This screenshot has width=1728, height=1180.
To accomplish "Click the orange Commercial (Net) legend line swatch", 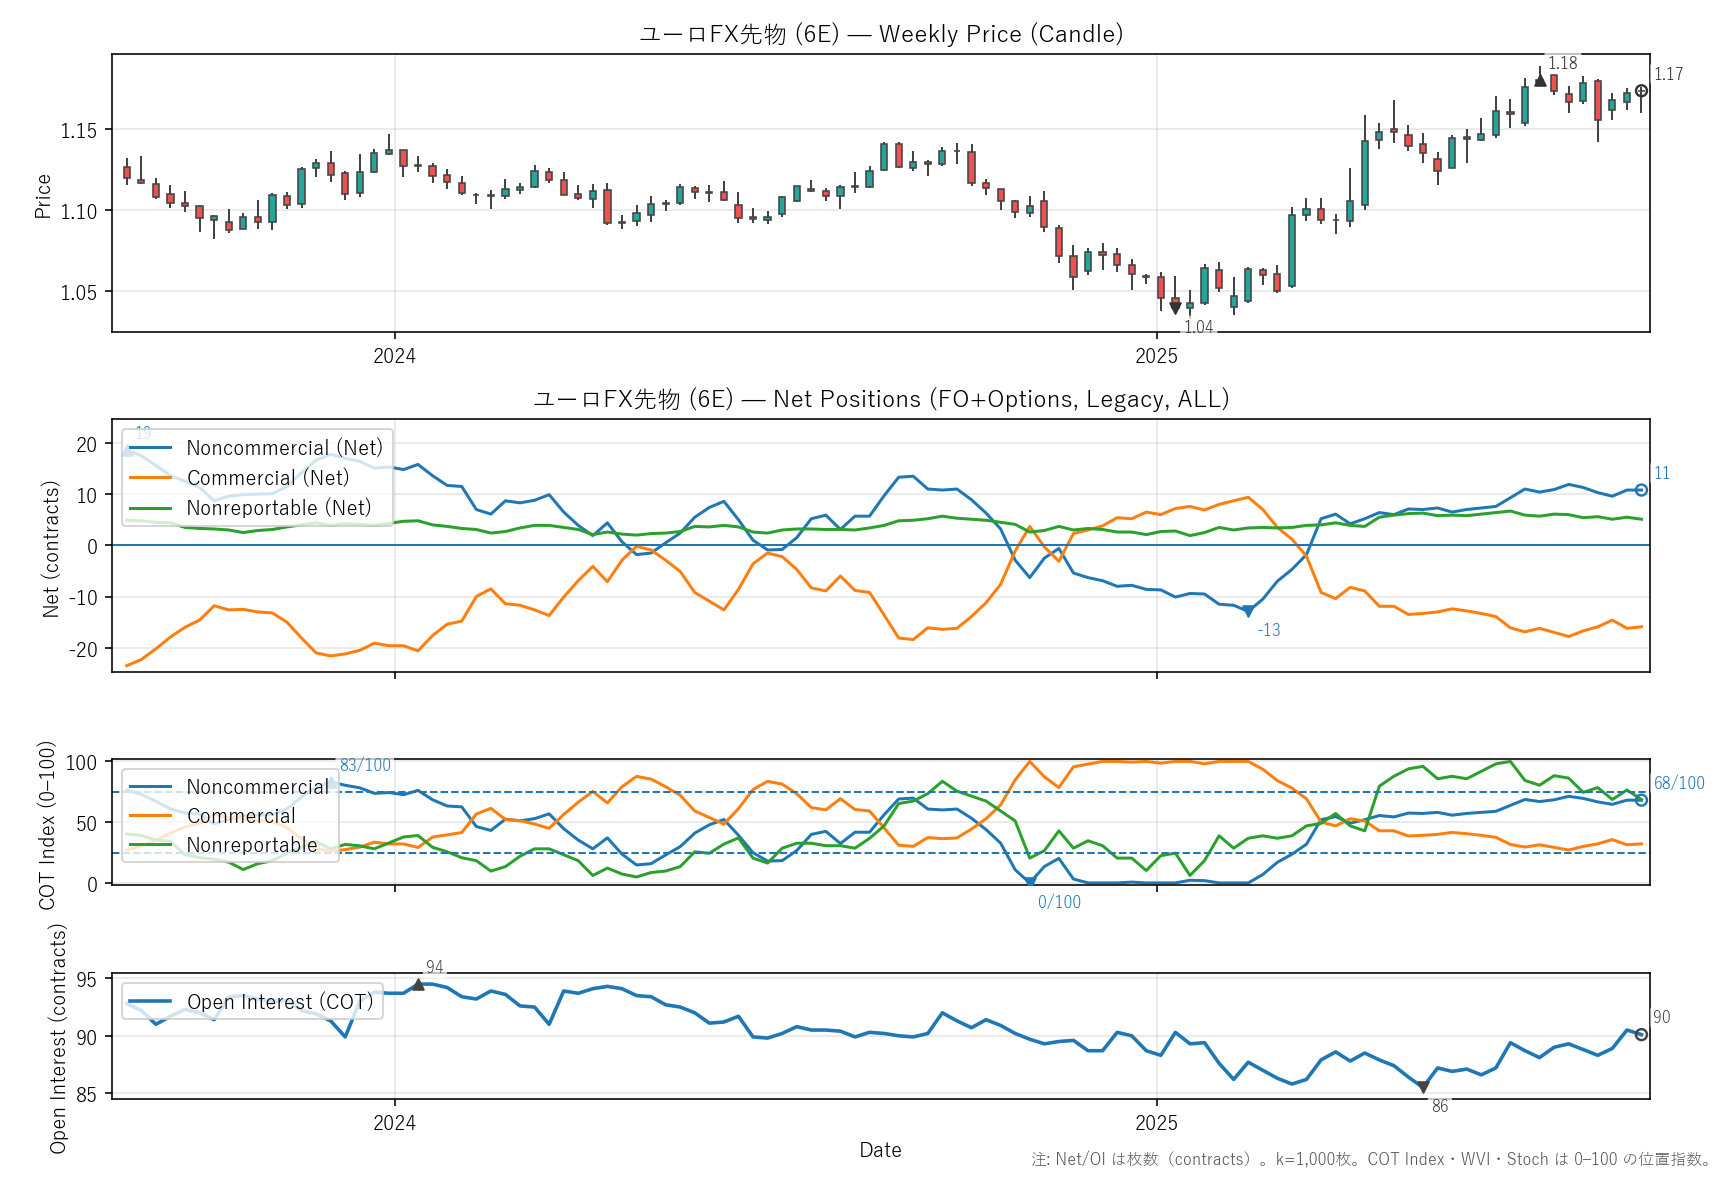I will pyautogui.click(x=151, y=478).
